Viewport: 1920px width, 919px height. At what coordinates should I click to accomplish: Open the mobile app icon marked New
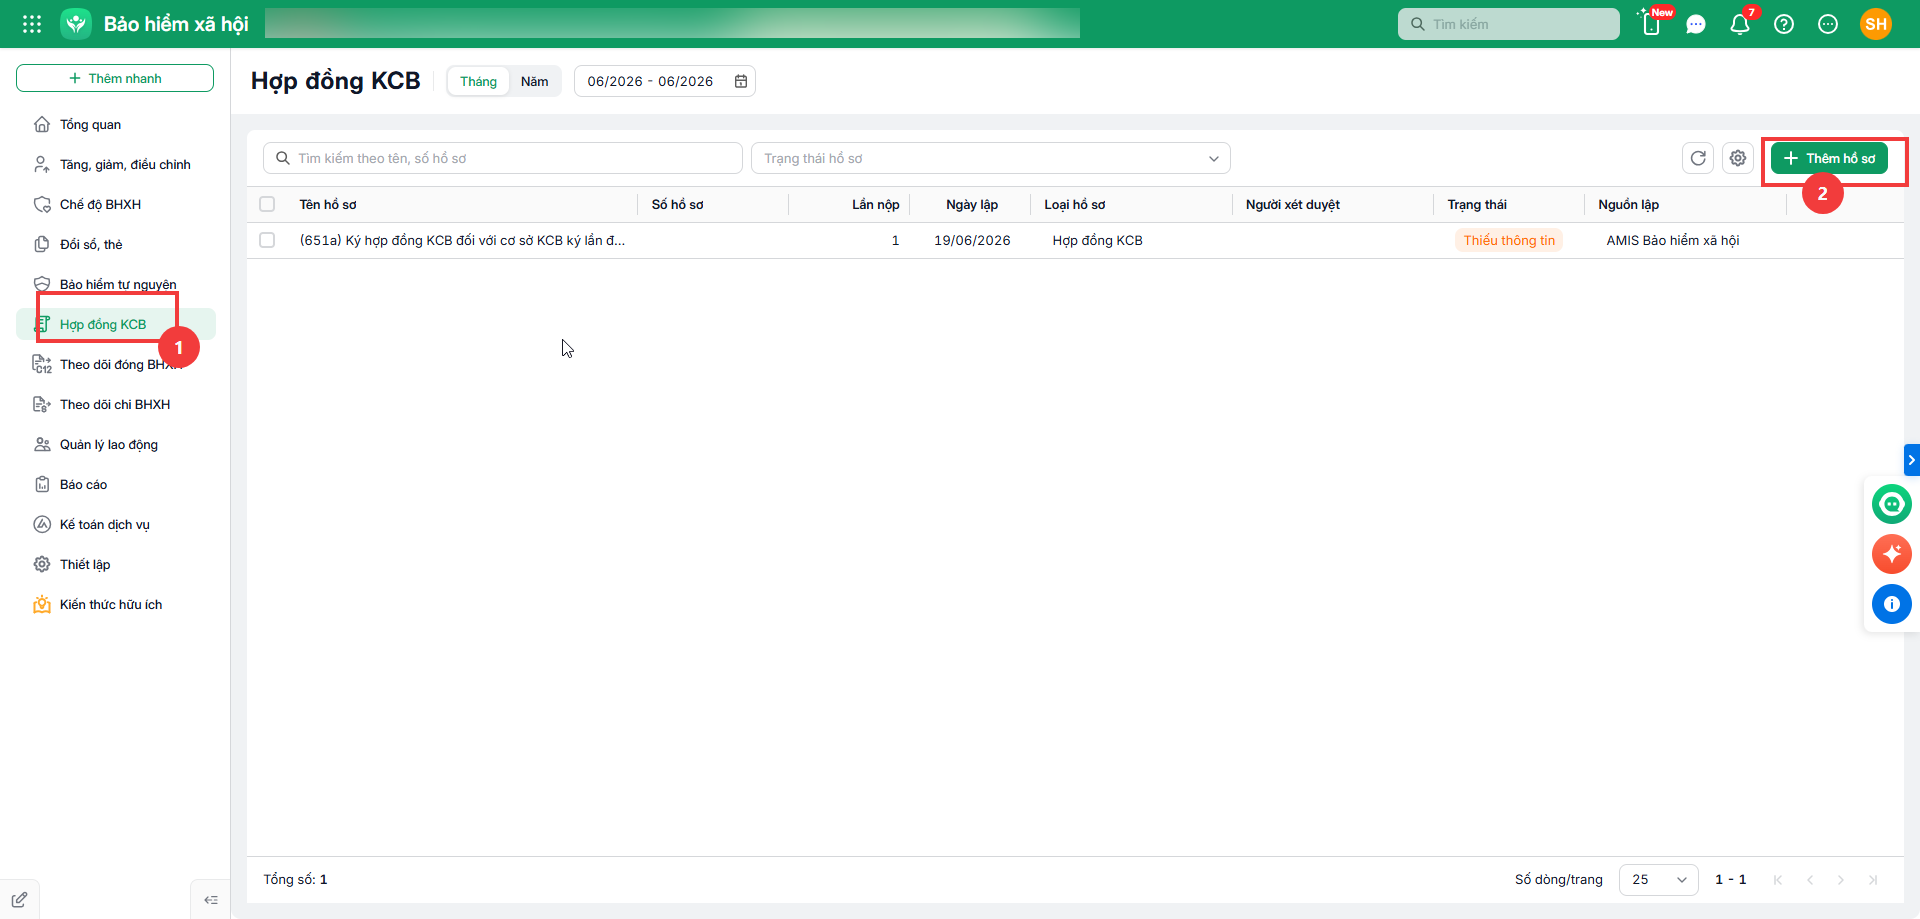point(1651,24)
